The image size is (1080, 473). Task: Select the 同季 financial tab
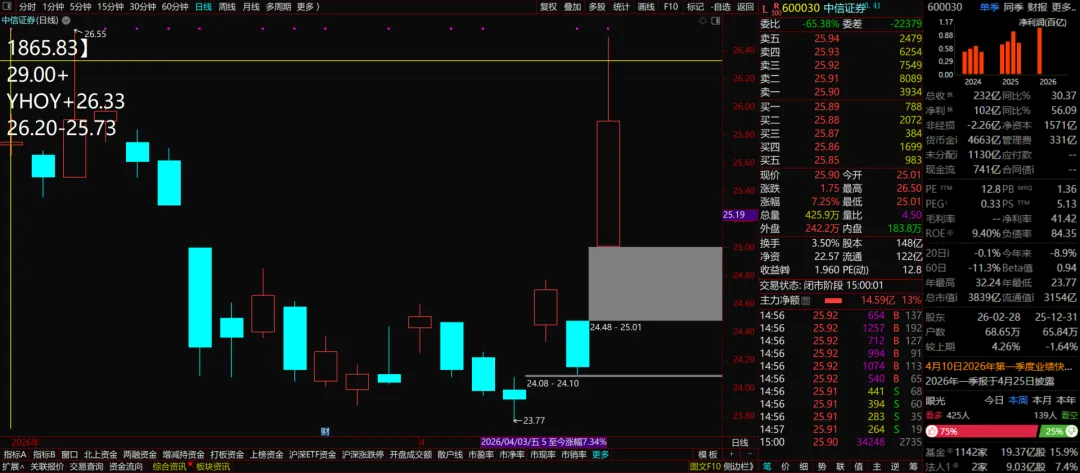click(x=1012, y=7)
